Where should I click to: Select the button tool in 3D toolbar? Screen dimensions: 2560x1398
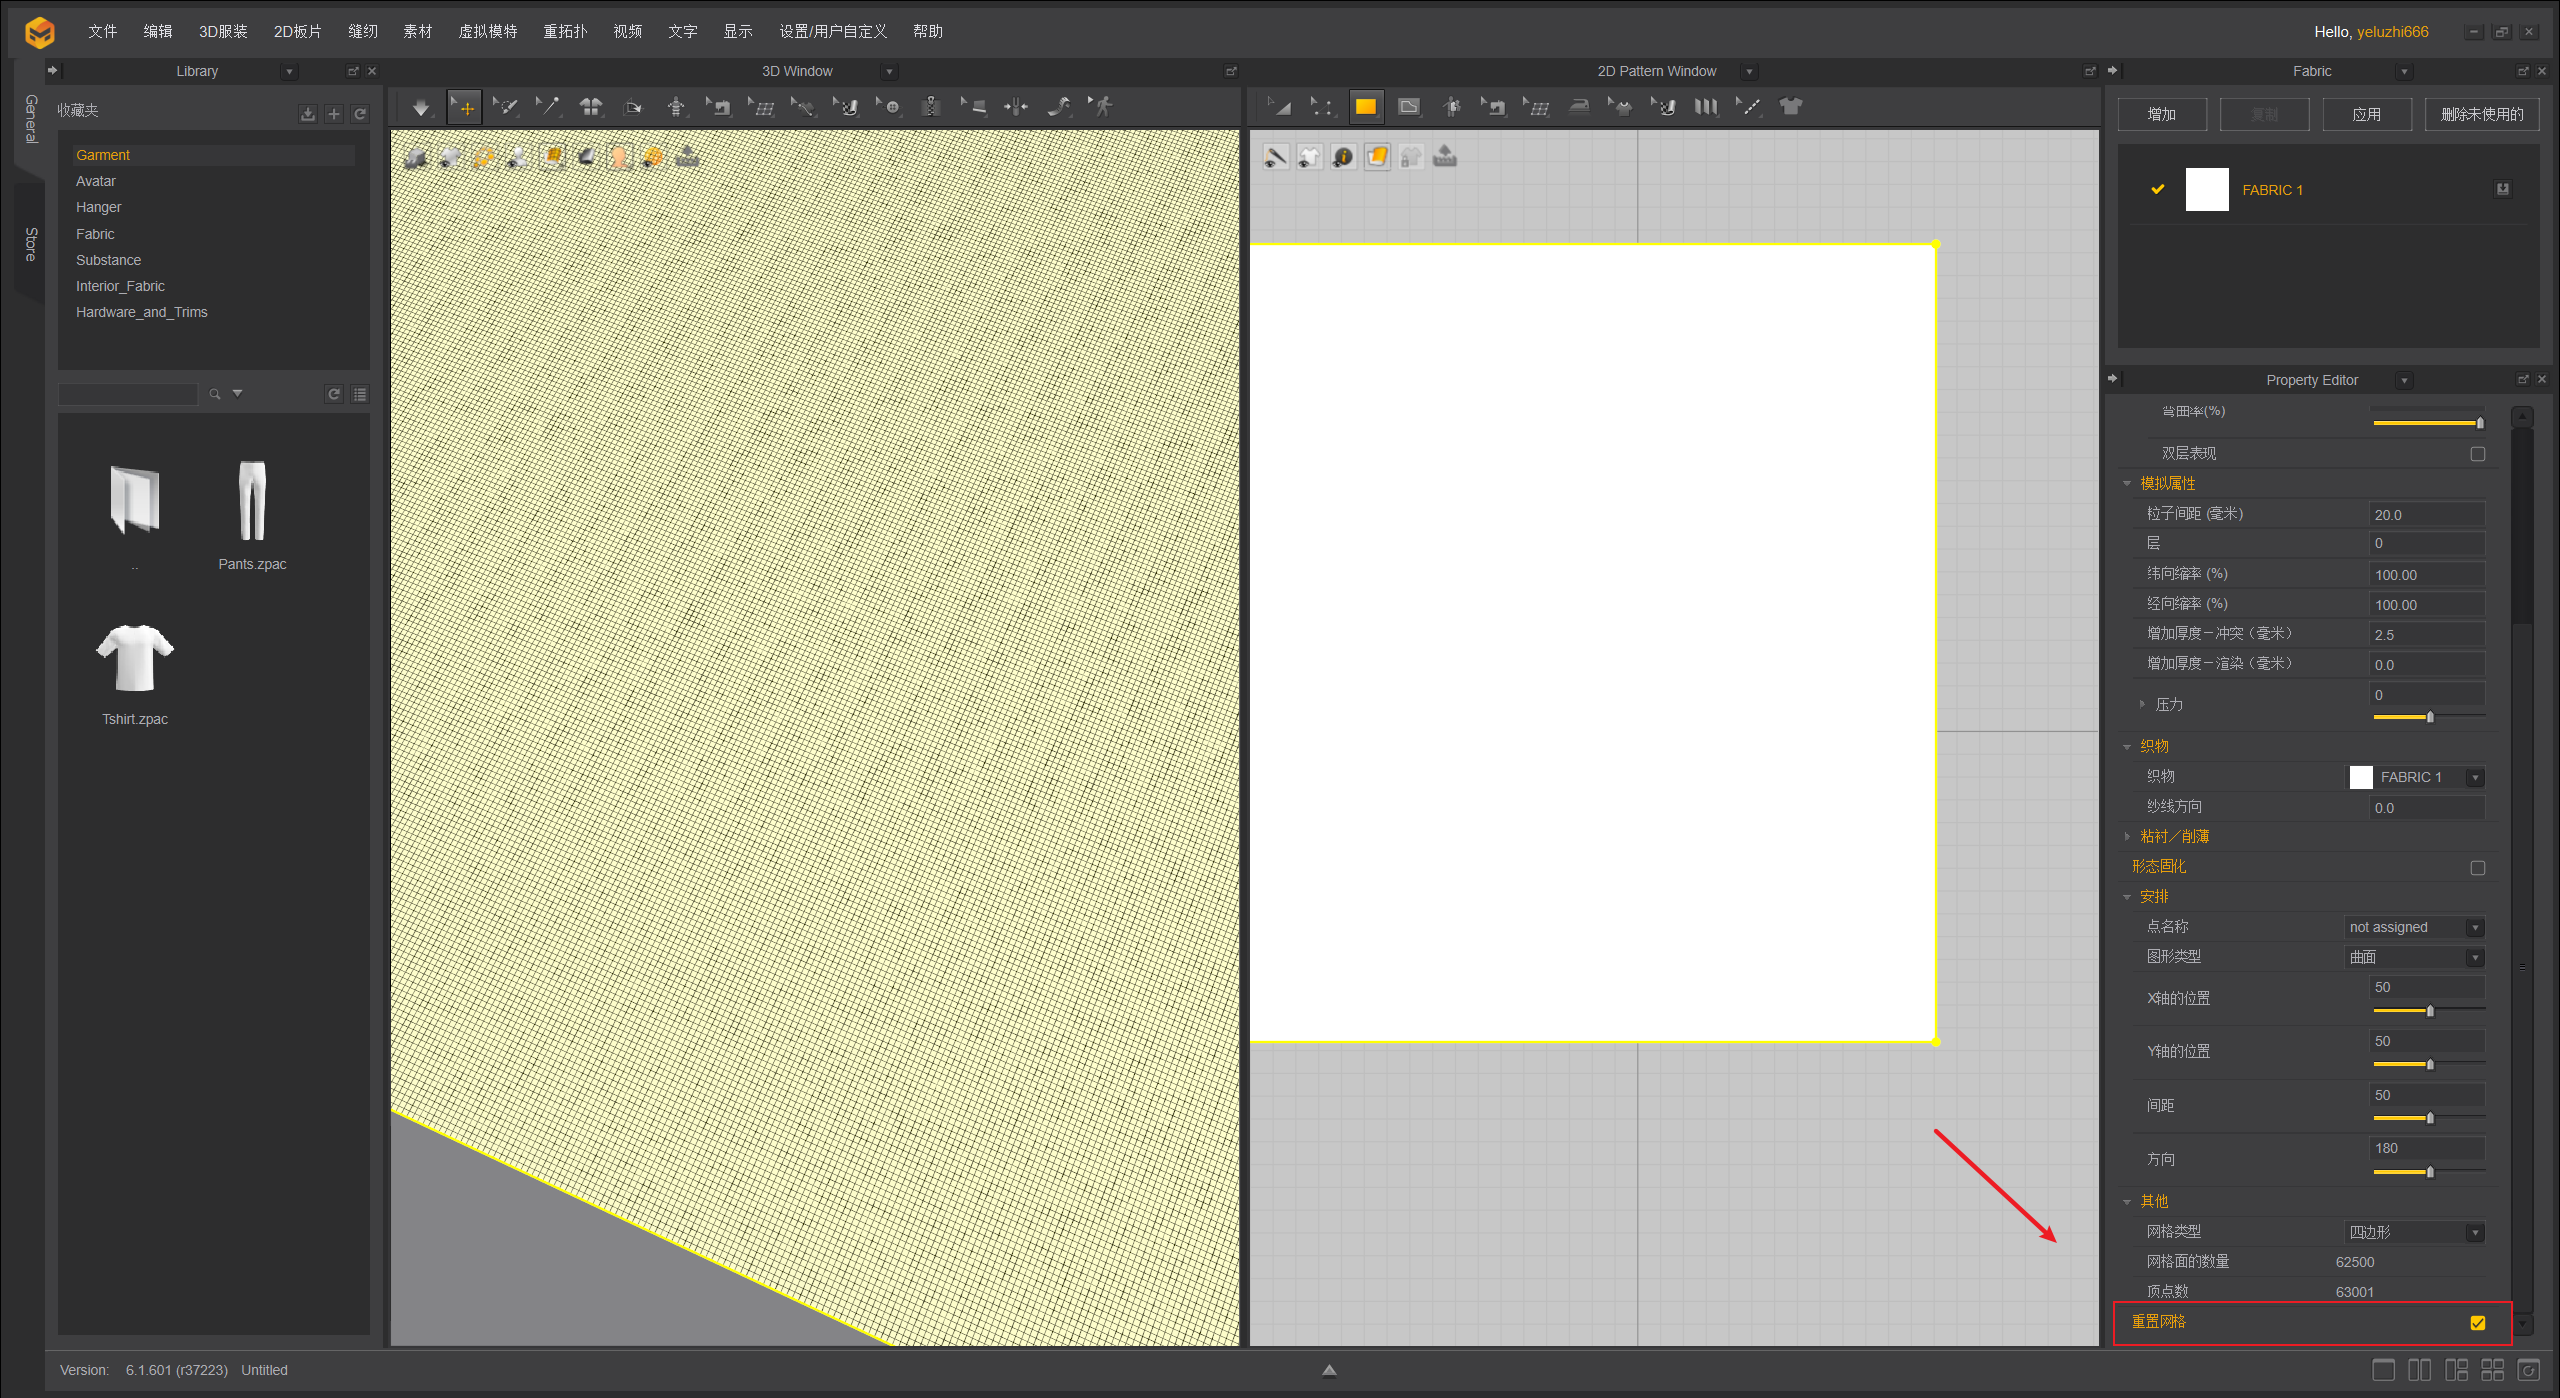890,107
